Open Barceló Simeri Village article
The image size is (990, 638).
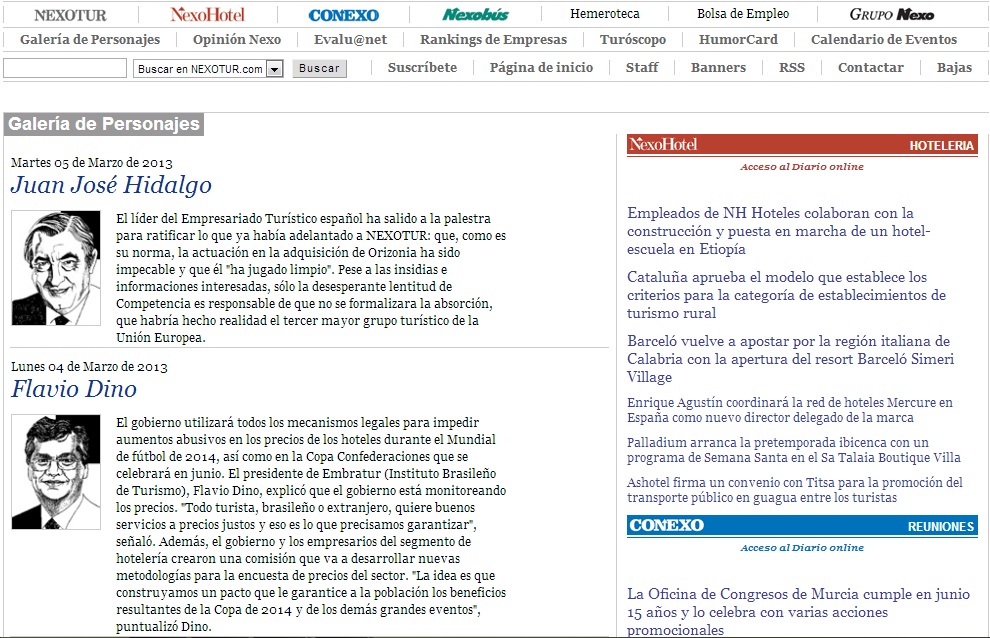790,359
